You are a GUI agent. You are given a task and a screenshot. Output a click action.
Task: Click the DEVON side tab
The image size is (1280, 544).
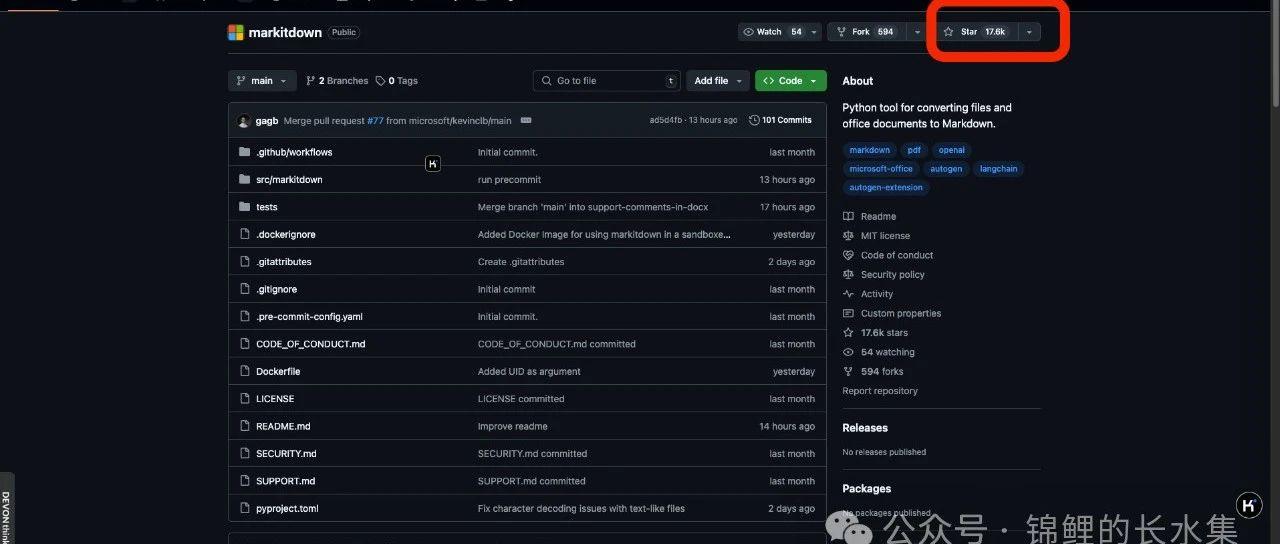coord(6,509)
